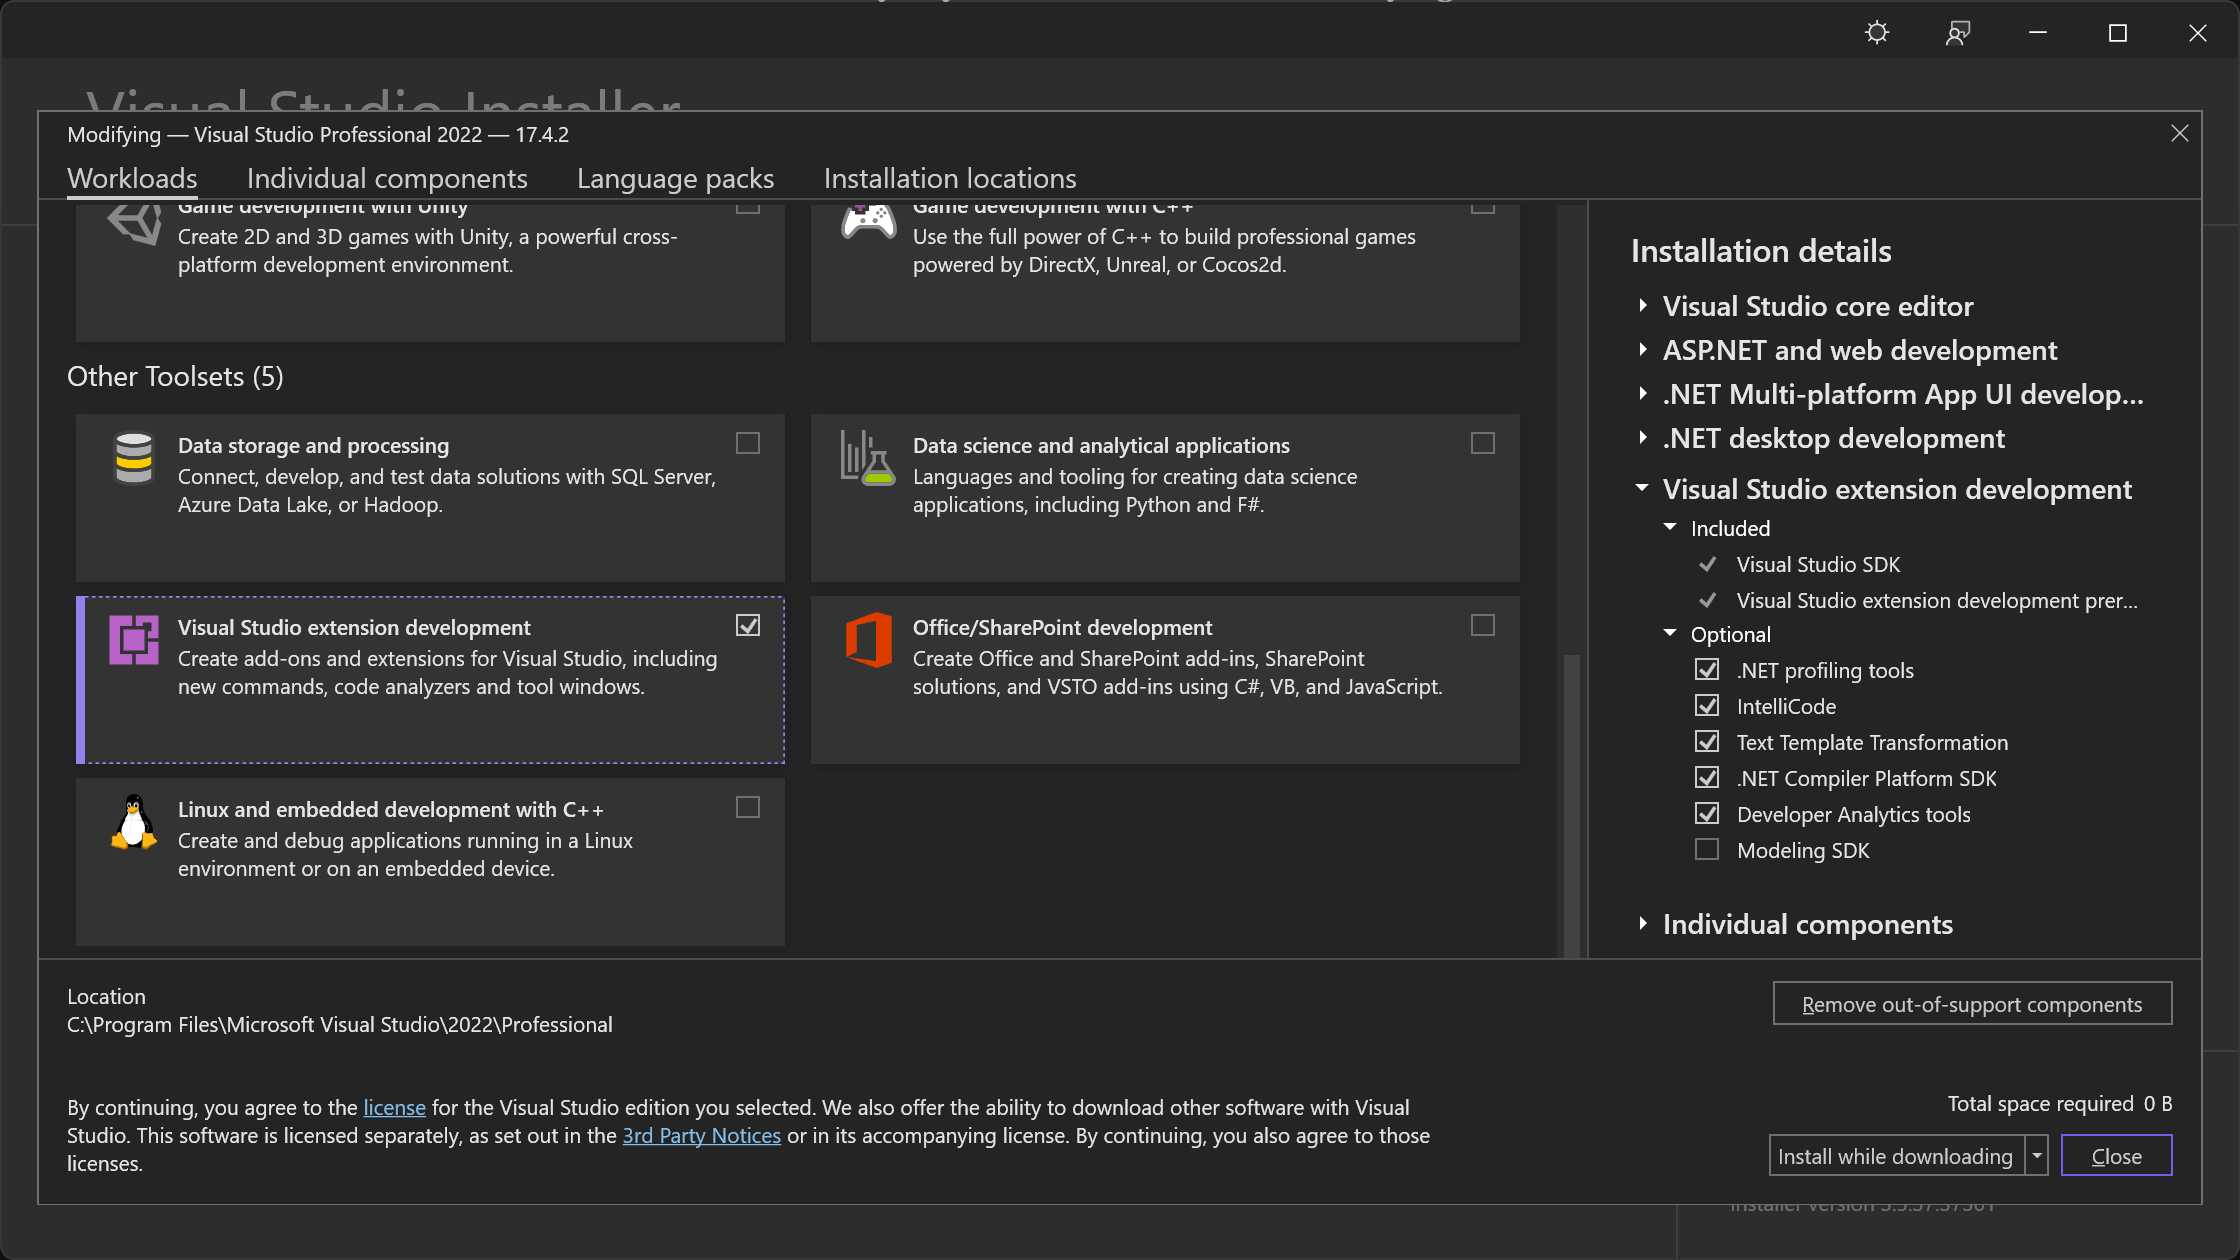Enable the Modeling SDK component
2240x1260 pixels.
pyautogui.click(x=1705, y=849)
